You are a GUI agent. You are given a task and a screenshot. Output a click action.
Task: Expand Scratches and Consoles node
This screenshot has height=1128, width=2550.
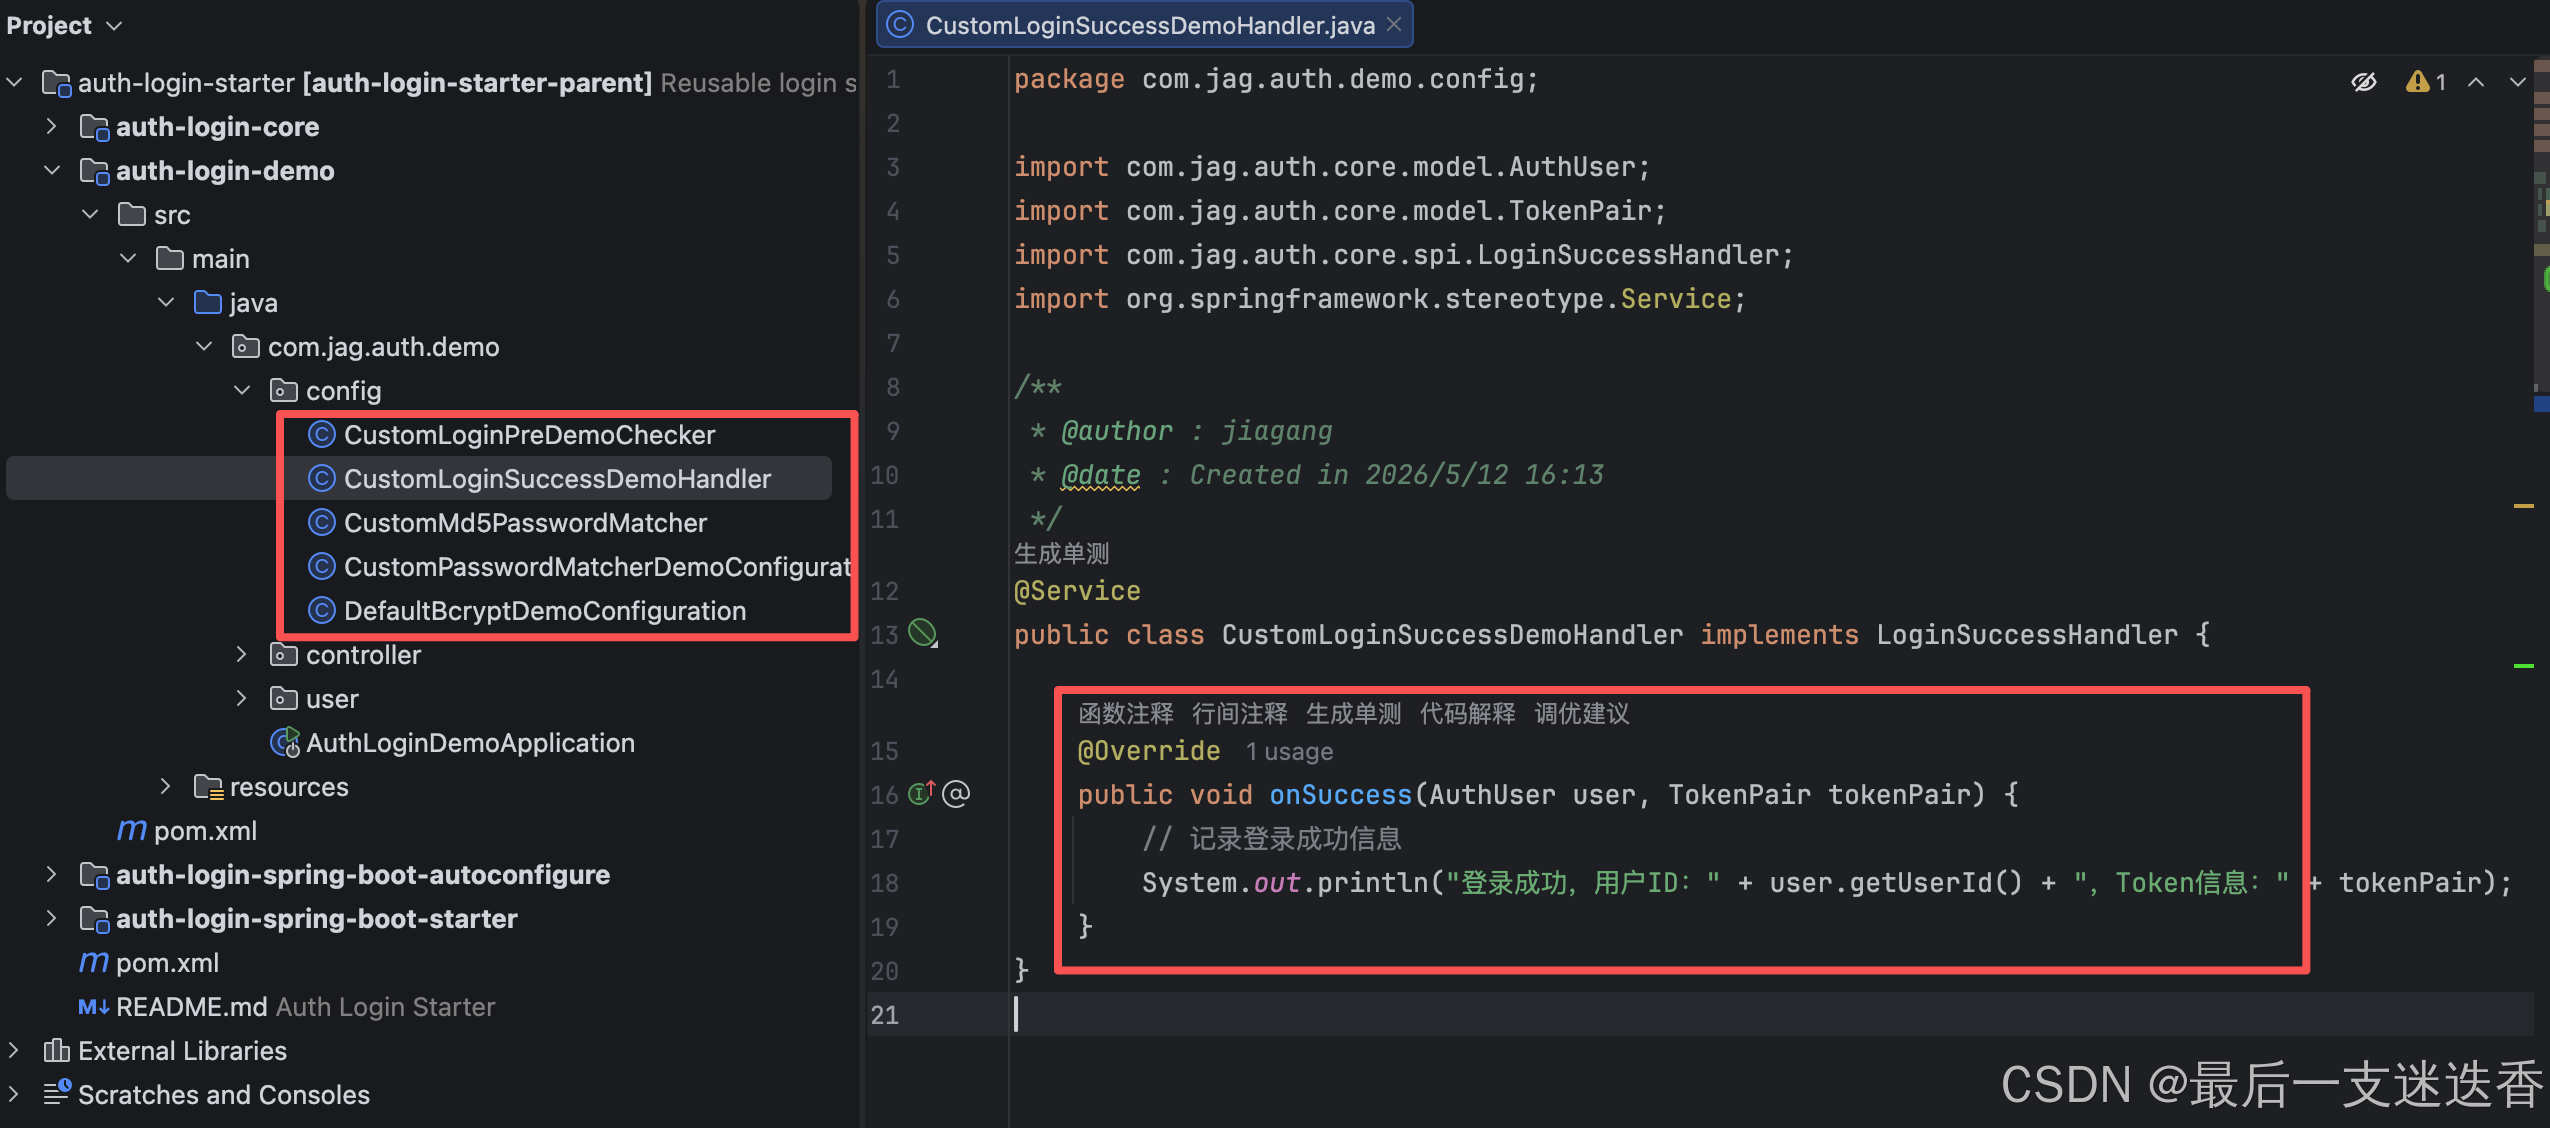pyautogui.click(x=15, y=1094)
